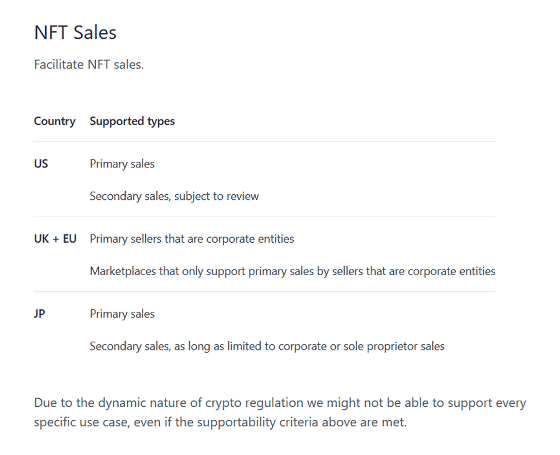560x455 pixels.
Task: Click the UK + EU row label
Action: 55,239
